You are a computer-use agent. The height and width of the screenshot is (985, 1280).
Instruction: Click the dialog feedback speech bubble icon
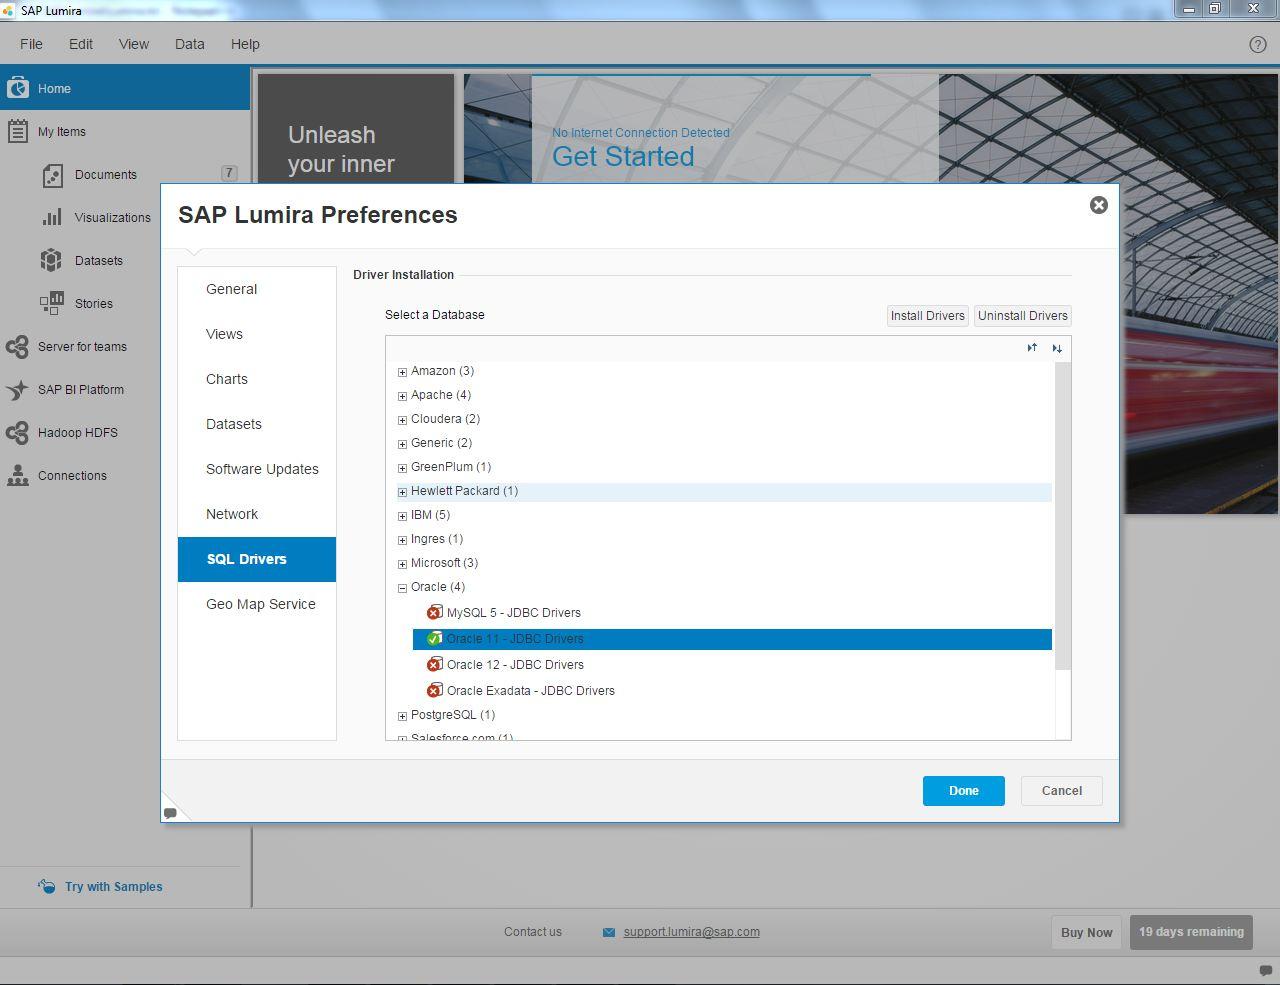pyautogui.click(x=170, y=813)
